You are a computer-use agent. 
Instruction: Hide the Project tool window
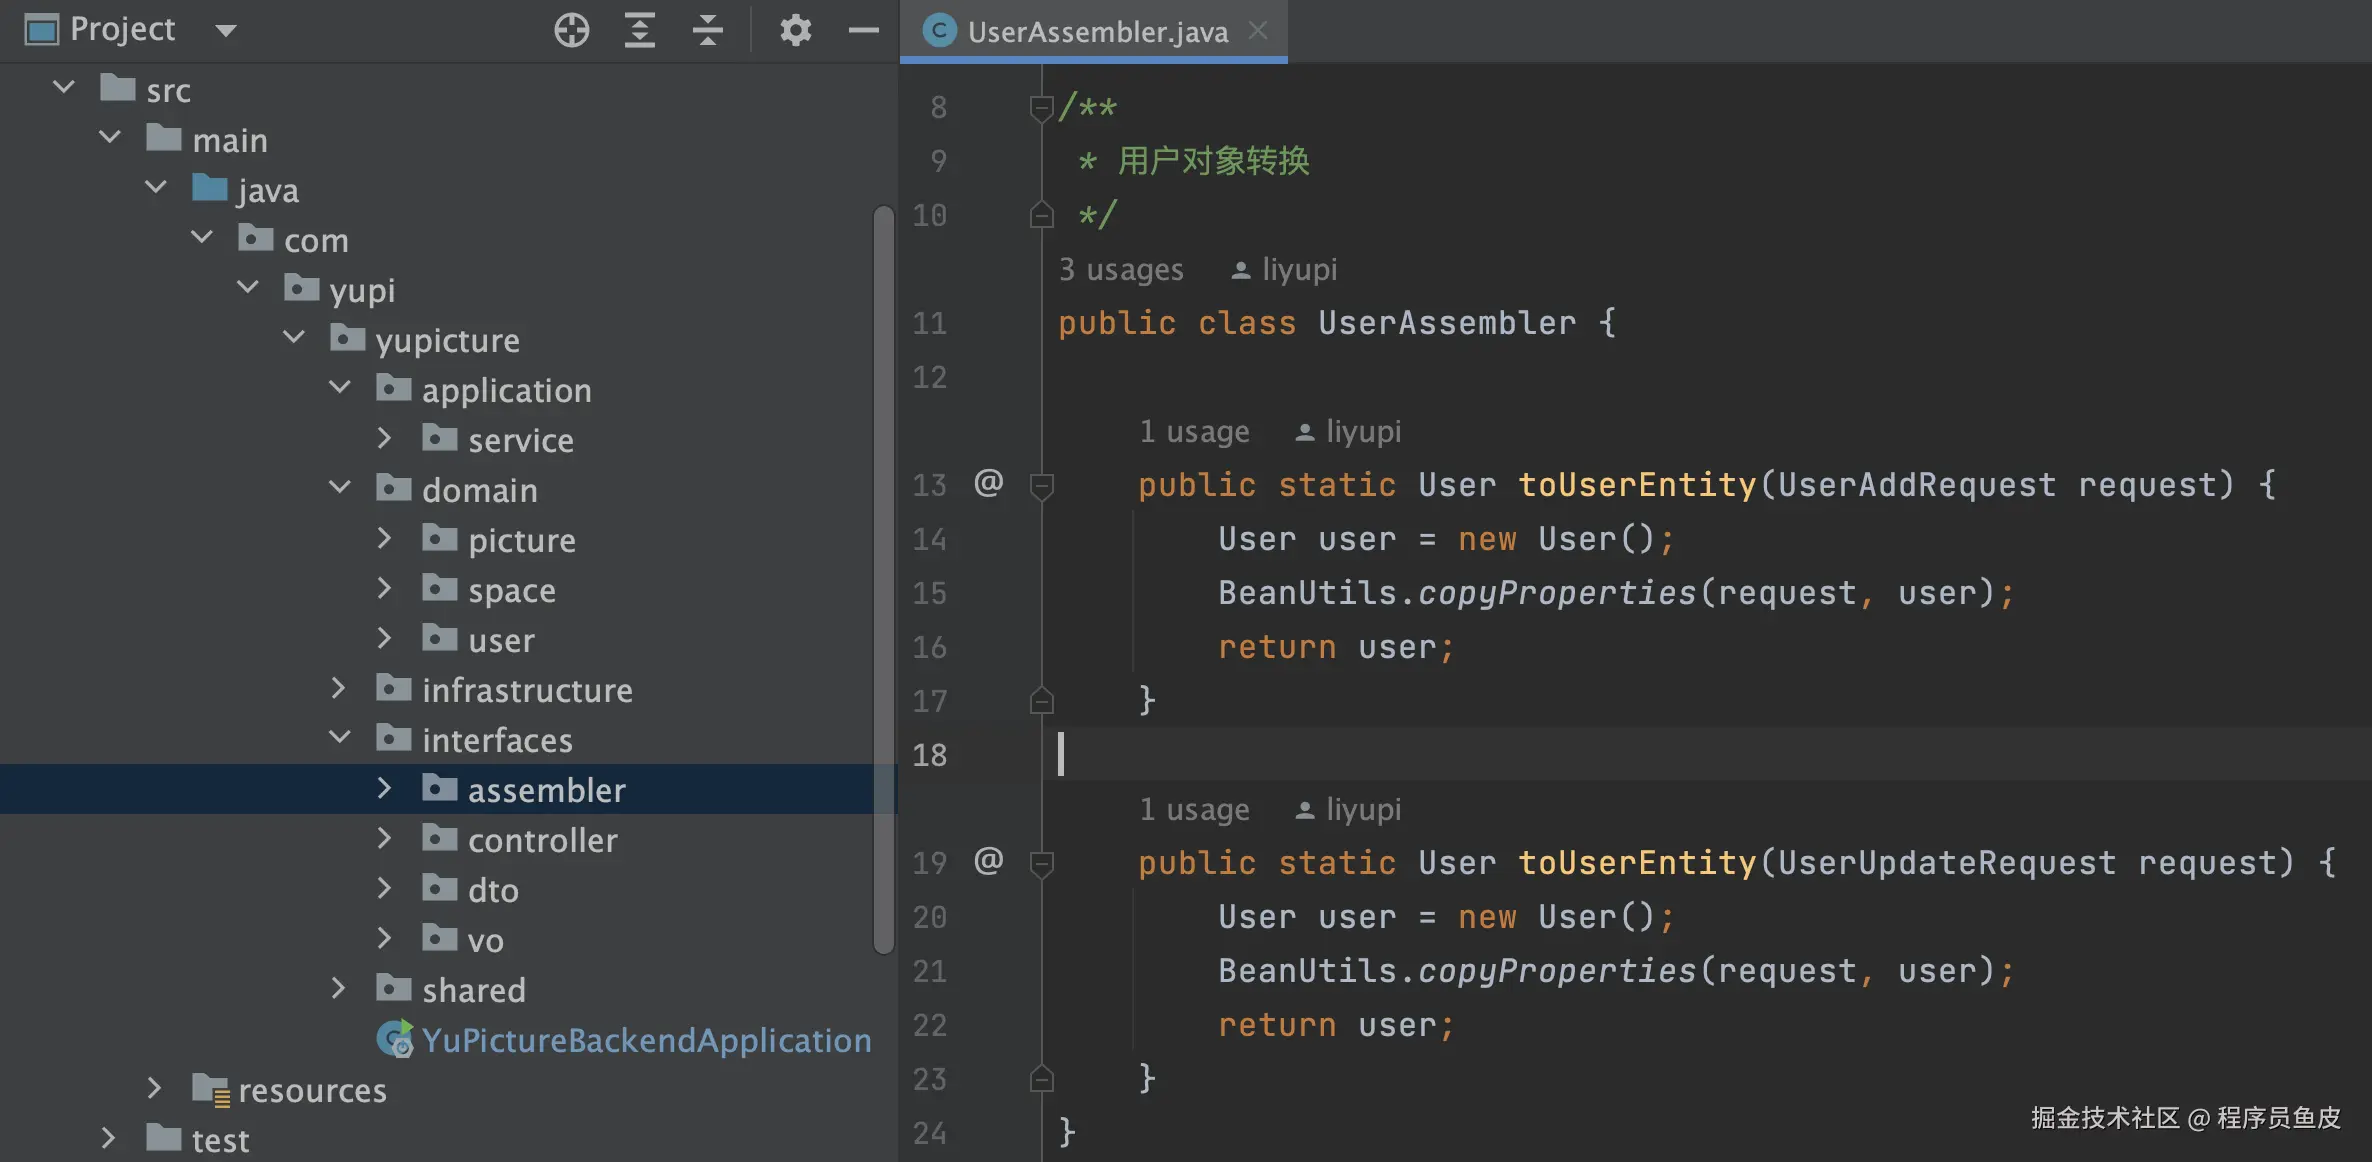click(863, 30)
